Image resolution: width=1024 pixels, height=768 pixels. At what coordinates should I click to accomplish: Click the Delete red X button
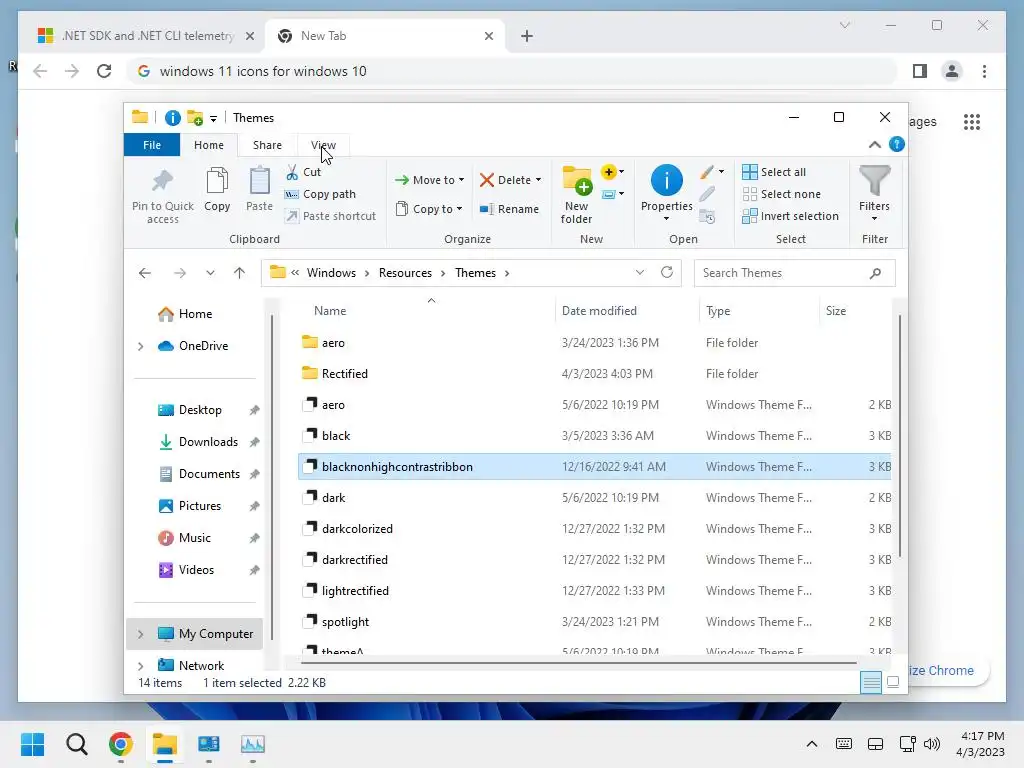487,180
